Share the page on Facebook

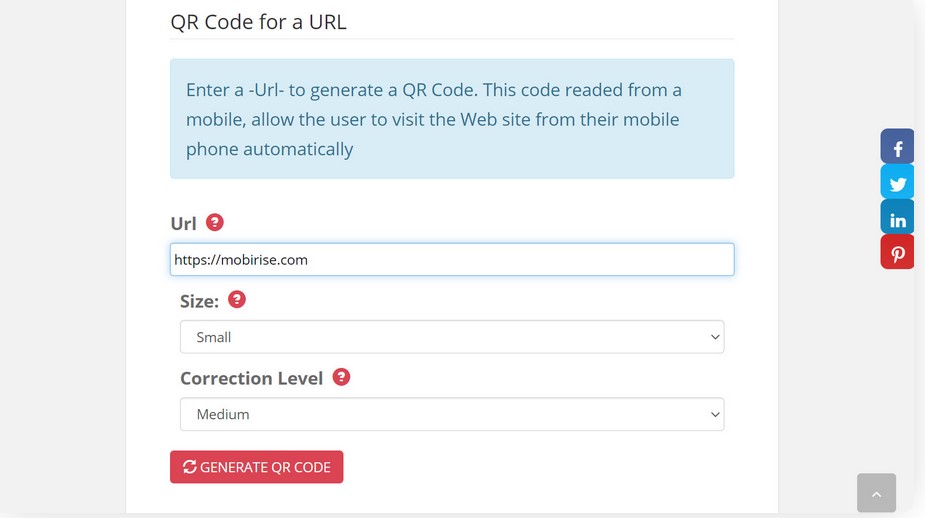coord(897,147)
